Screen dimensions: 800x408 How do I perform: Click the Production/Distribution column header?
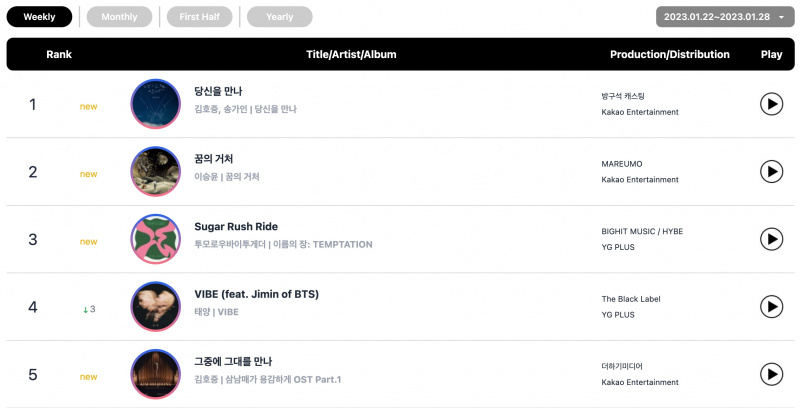pyautogui.click(x=669, y=55)
